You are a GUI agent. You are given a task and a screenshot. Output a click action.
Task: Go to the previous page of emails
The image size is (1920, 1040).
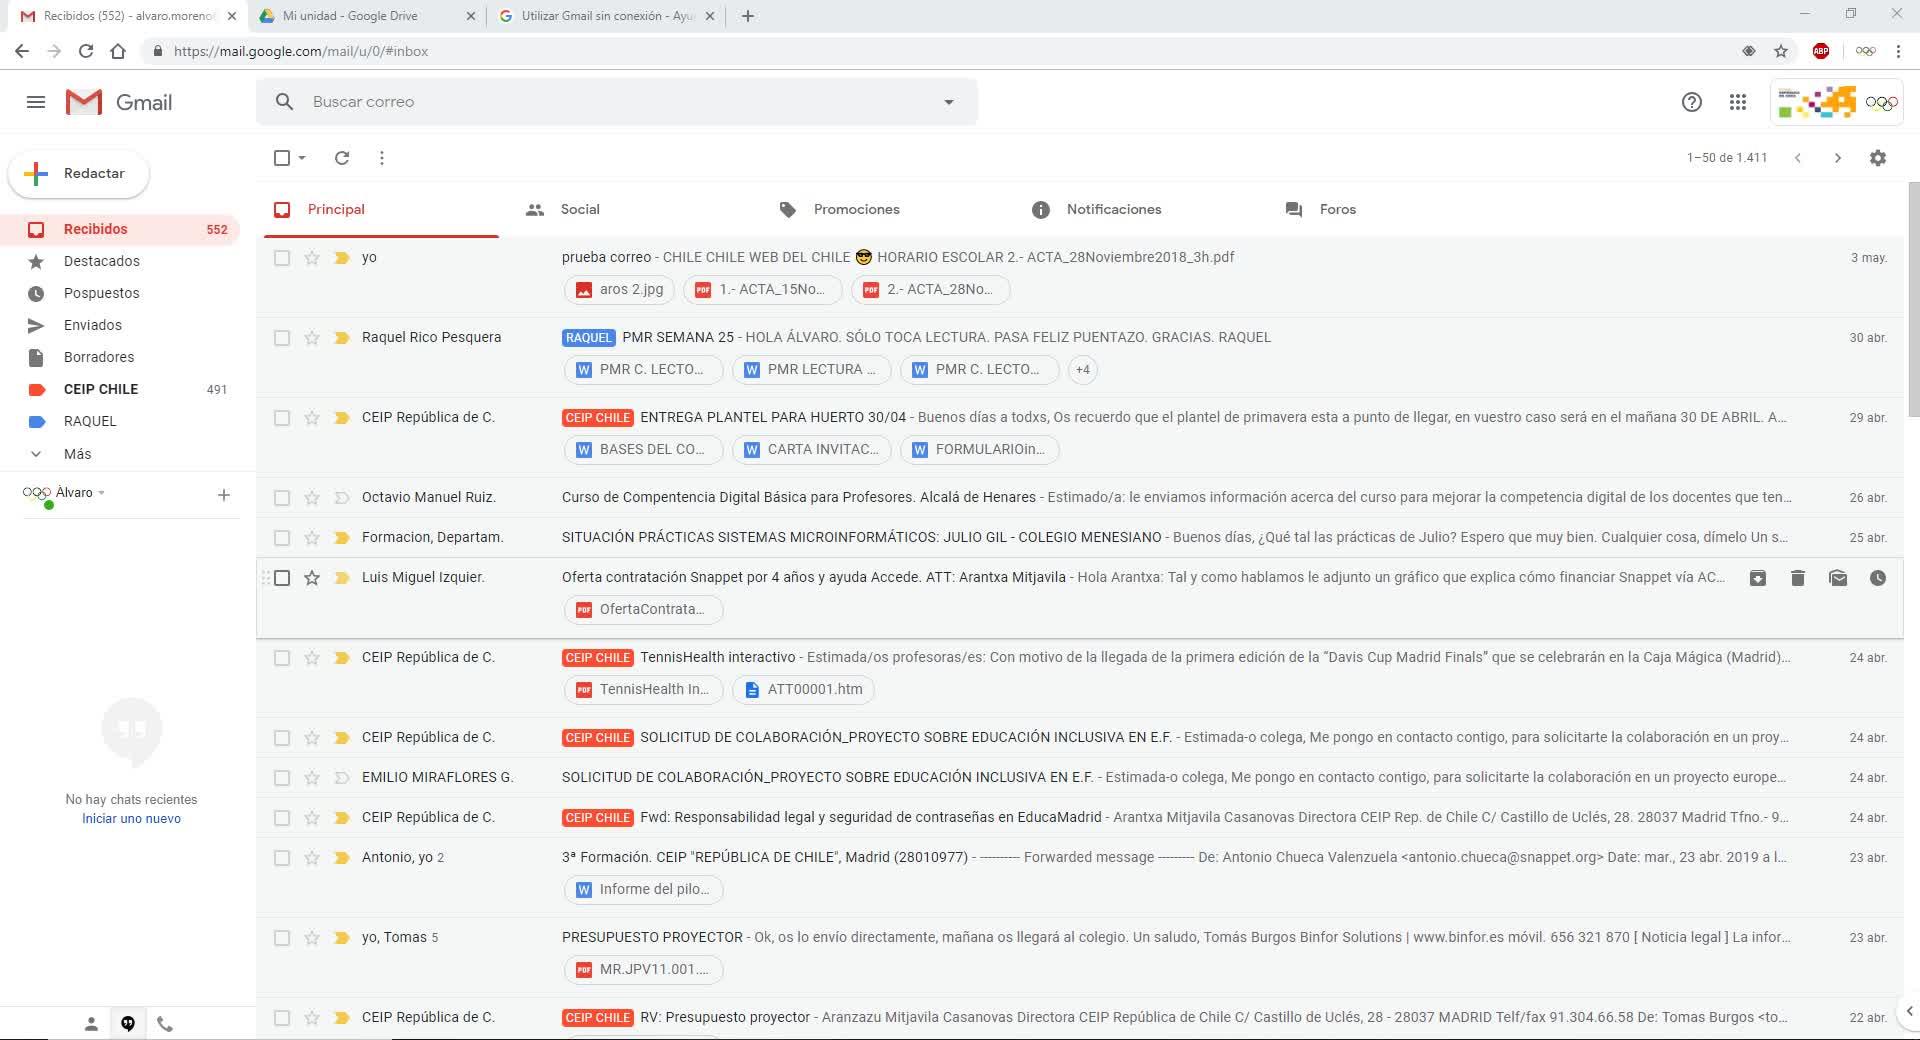(1798, 158)
